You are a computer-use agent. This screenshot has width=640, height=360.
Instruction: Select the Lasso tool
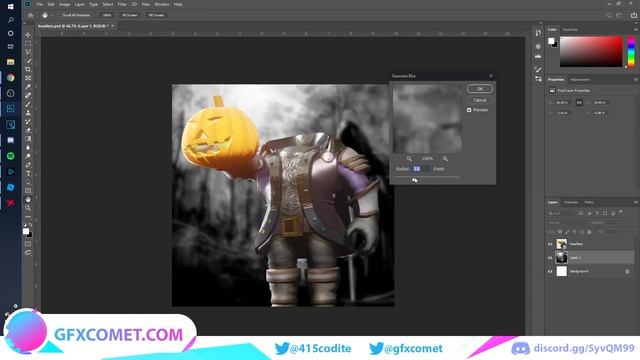pyautogui.click(x=28, y=52)
